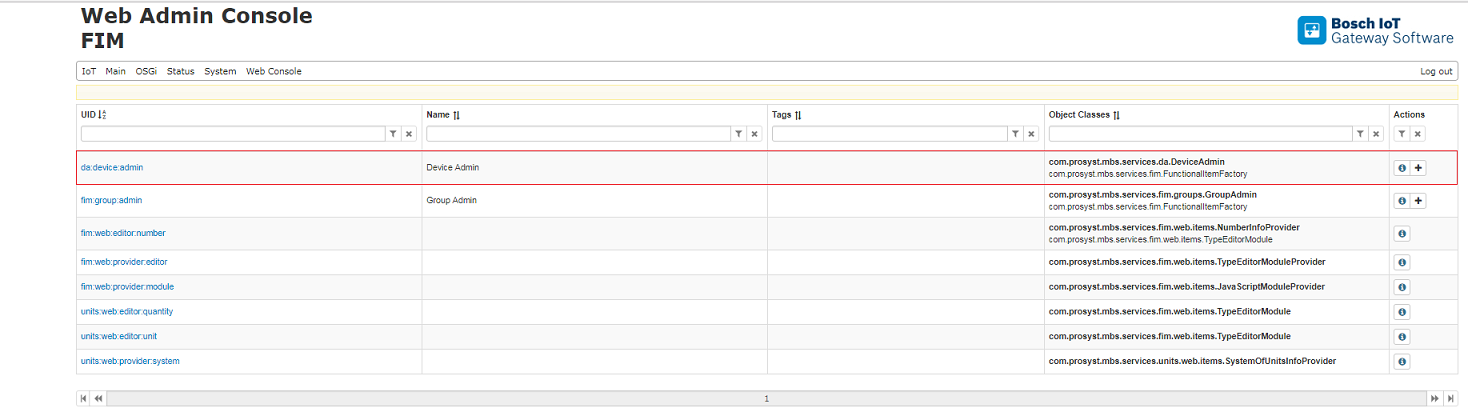Clear the Tags column filter

(x=1032, y=134)
